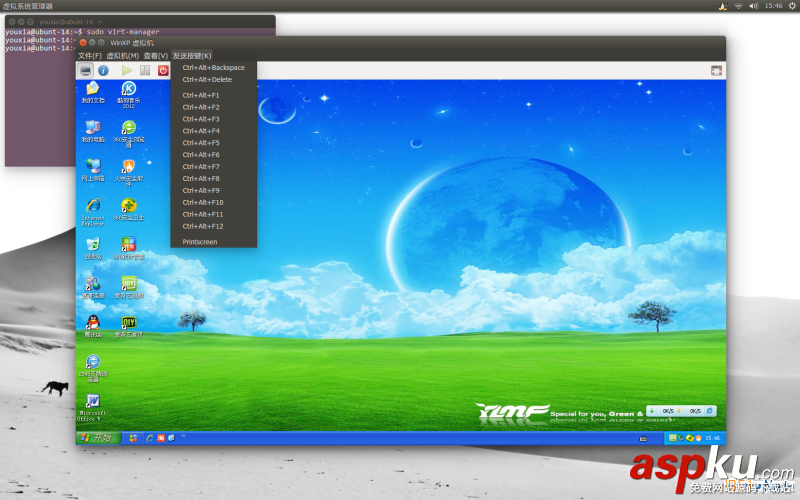Screen dimensions: 800x500
Task: Open the 虚拟机(M) menu
Action: click(122, 56)
